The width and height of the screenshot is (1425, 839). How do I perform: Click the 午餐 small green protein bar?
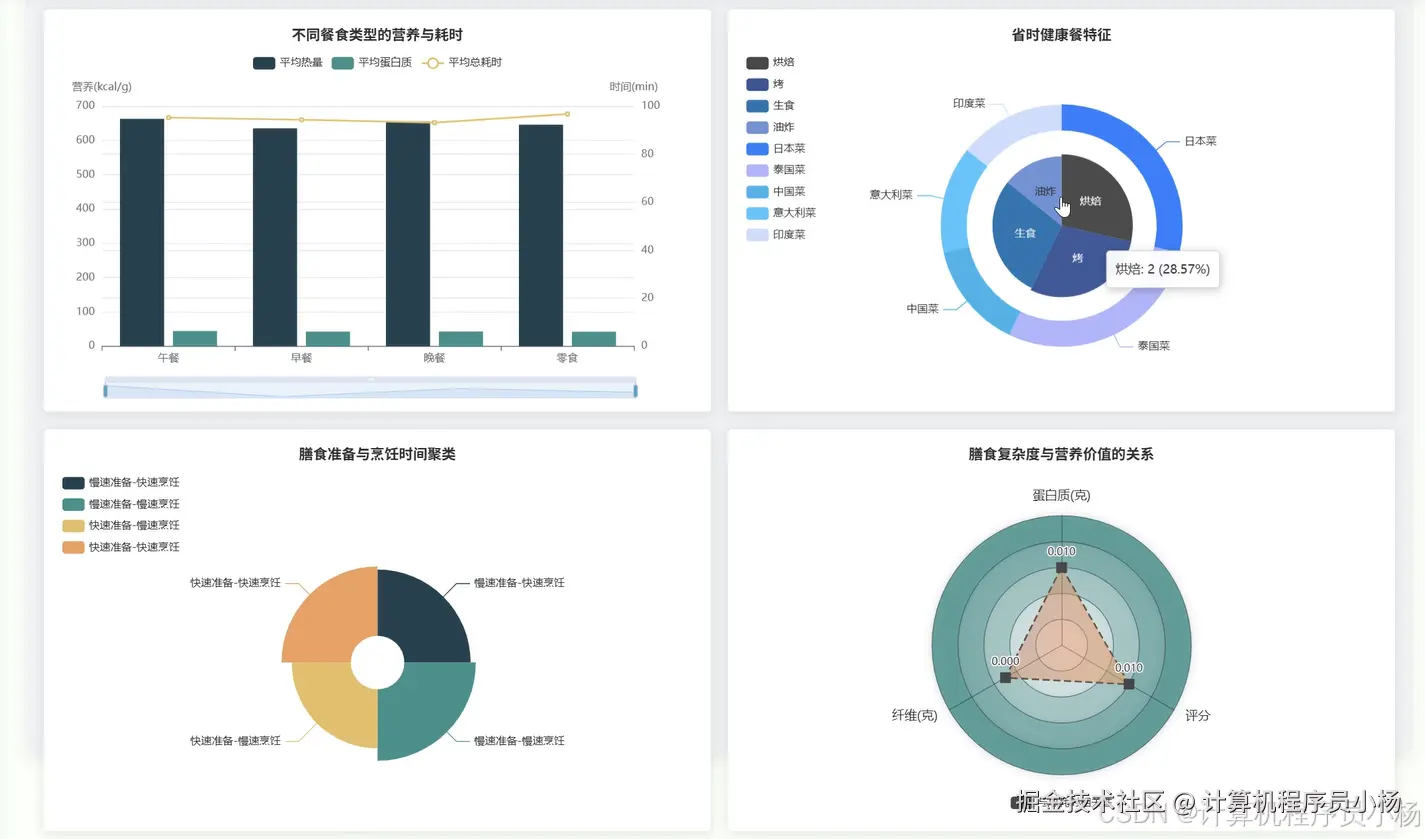click(x=195, y=338)
